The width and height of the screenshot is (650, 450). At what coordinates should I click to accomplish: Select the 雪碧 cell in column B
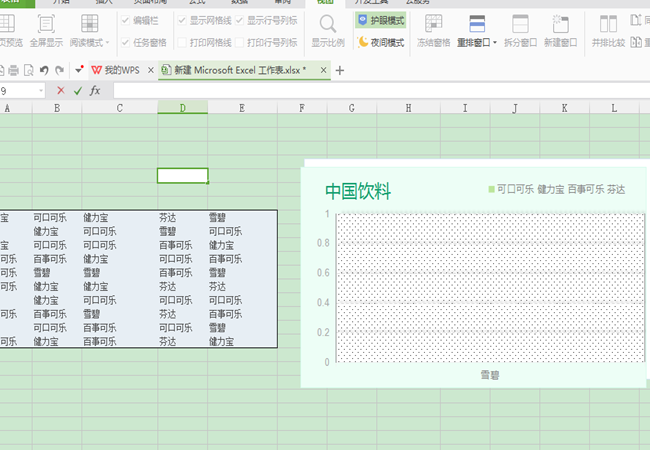coord(57,273)
